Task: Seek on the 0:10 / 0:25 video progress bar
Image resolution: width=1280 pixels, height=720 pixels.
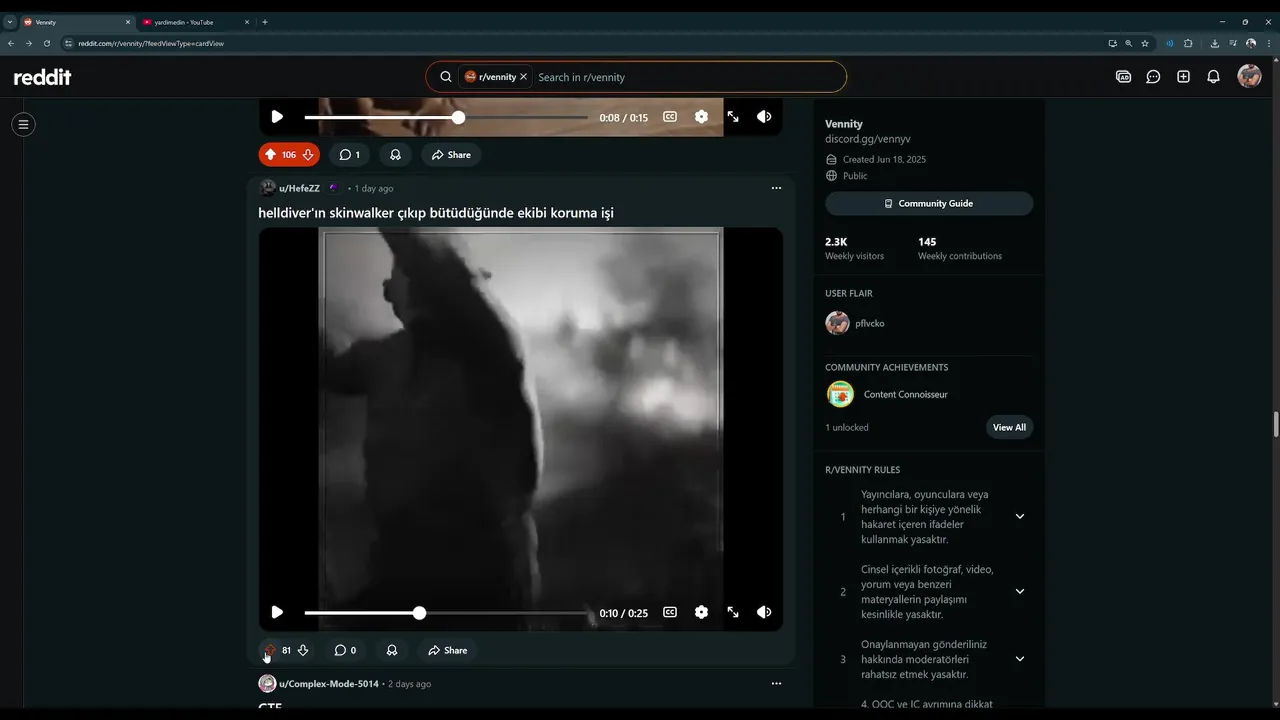Action: pos(446,613)
